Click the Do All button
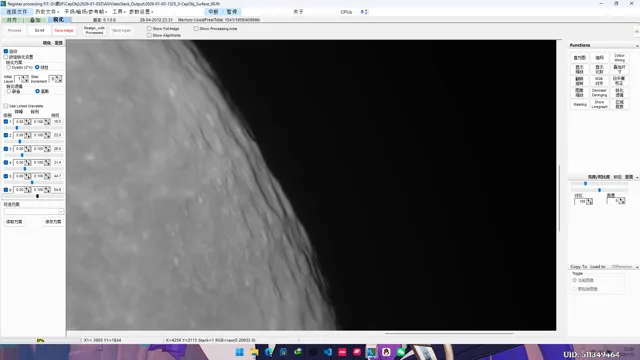The height and width of the screenshot is (360, 640). tap(39, 30)
